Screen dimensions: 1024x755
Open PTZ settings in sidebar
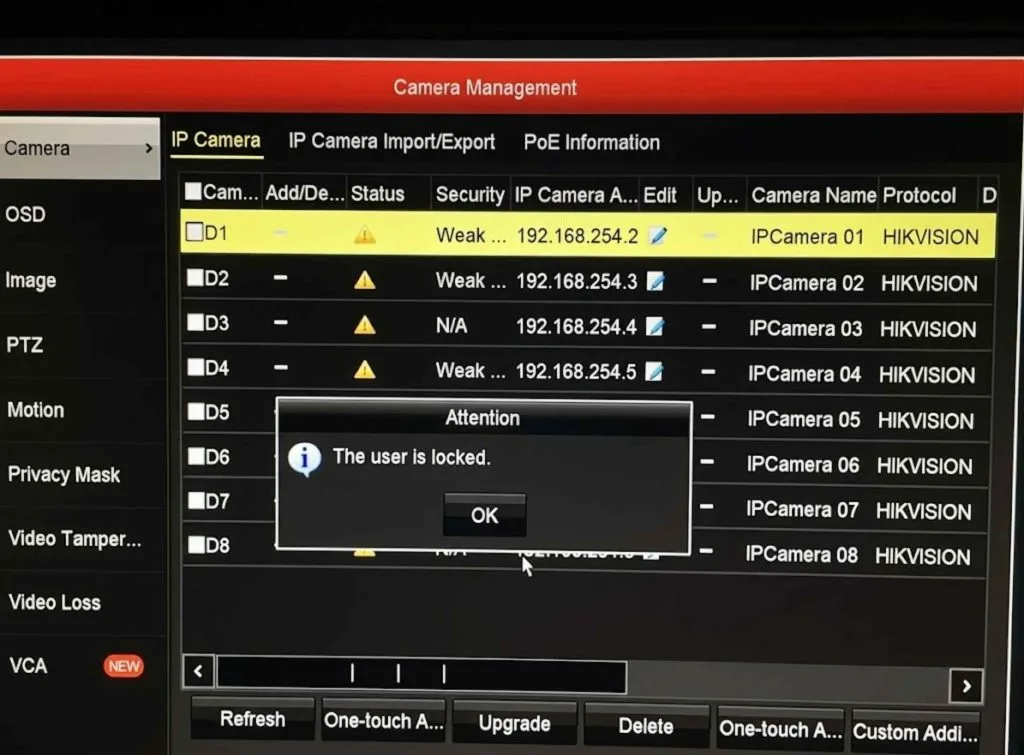(25, 344)
